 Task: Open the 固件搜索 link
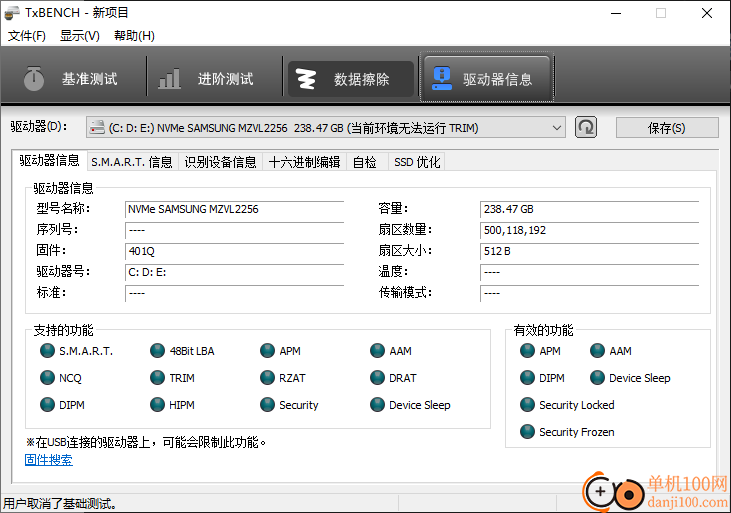pos(48,460)
